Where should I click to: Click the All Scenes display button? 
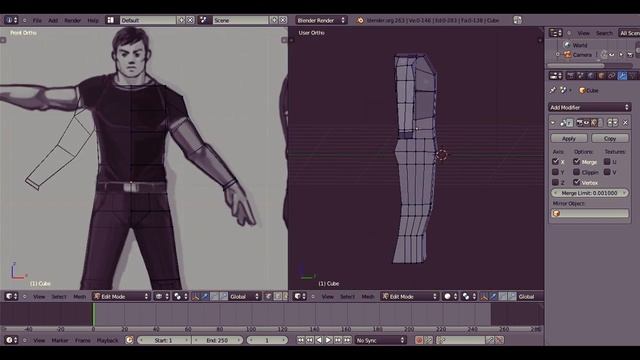coord(629,33)
